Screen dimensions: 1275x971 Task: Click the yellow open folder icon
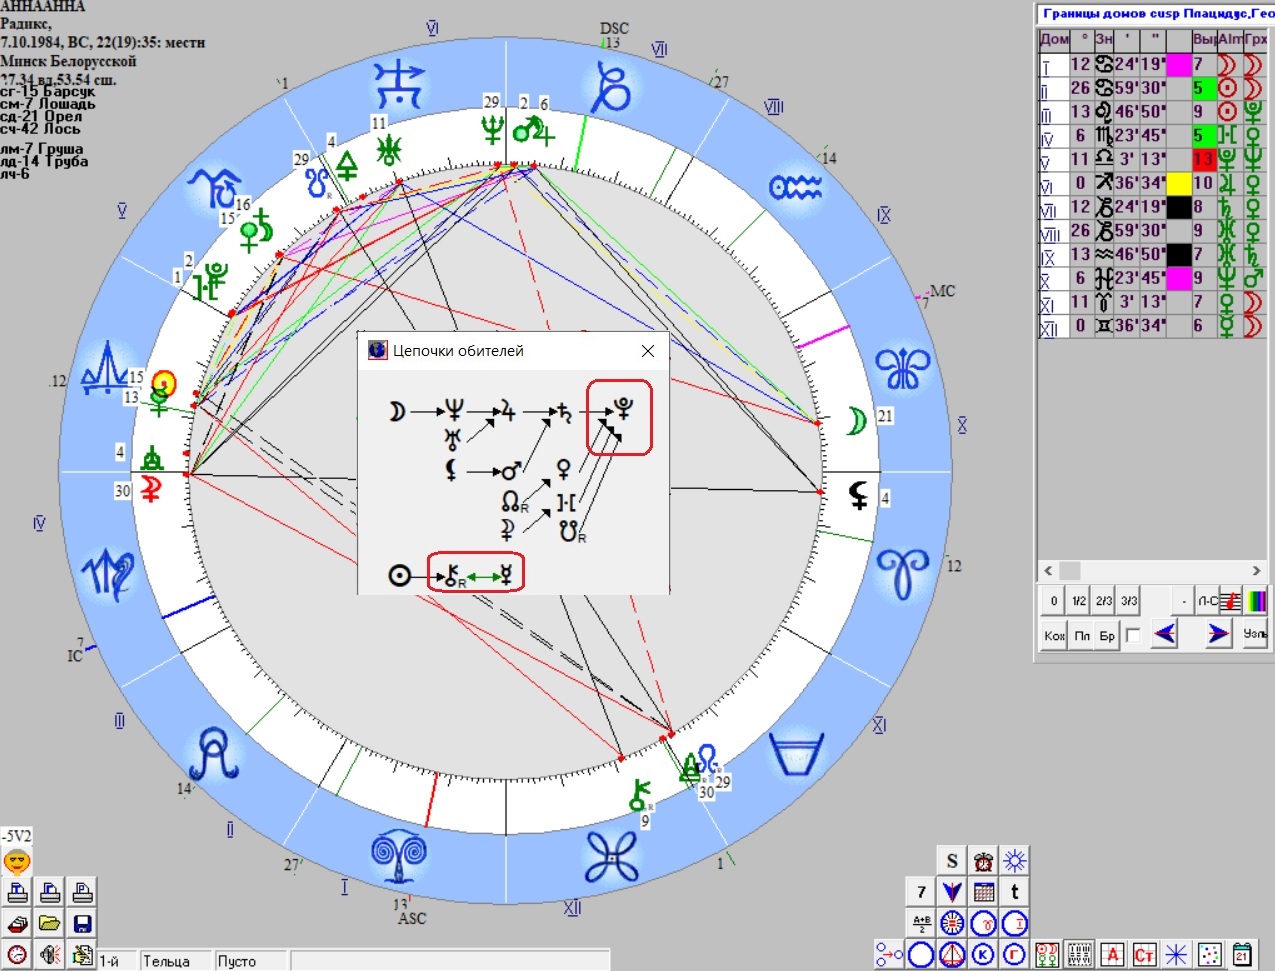(50, 924)
